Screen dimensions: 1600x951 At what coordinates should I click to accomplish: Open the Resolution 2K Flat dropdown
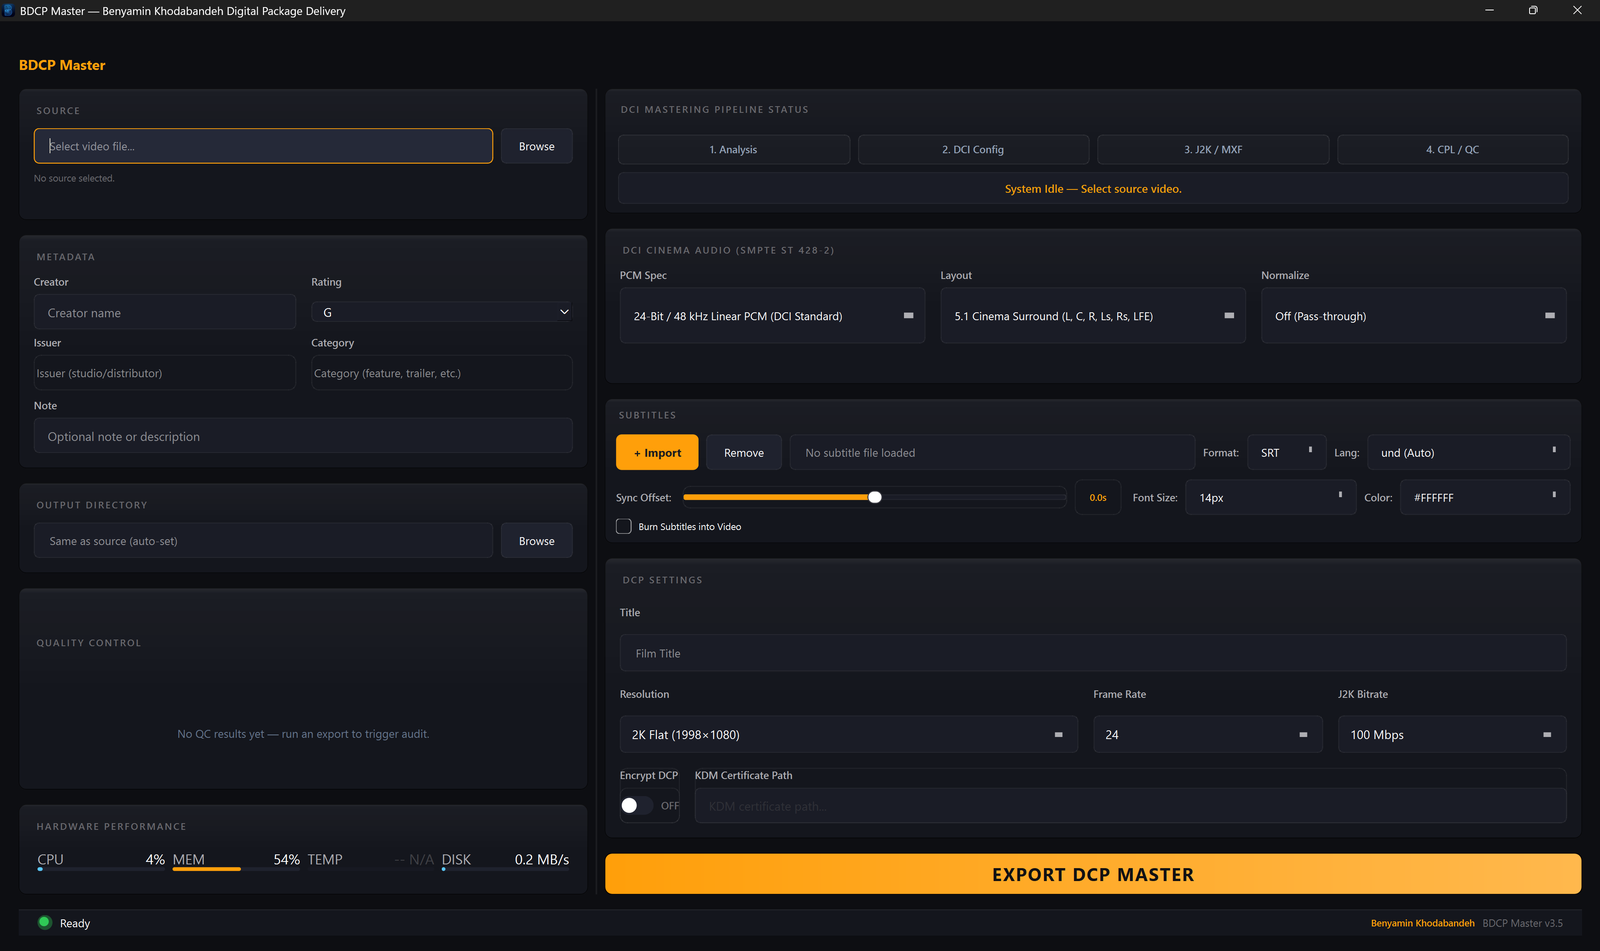(x=849, y=734)
